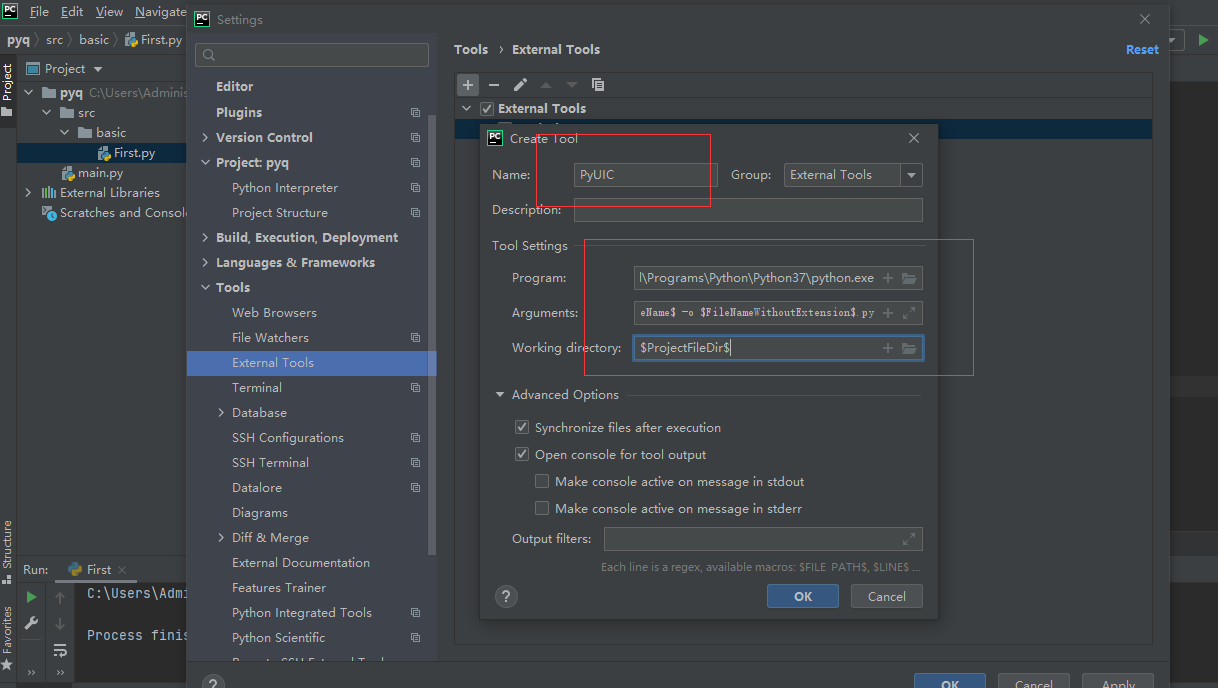Click the Reset link in Settings
Screen dimensions: 1218x688
[1142, 50]
